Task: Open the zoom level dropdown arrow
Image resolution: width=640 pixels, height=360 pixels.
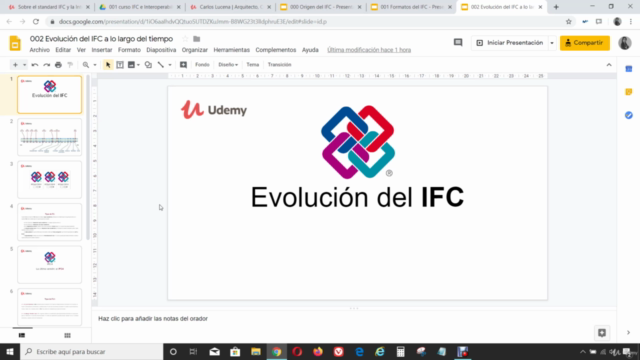Action: click(x=95, y=64)
